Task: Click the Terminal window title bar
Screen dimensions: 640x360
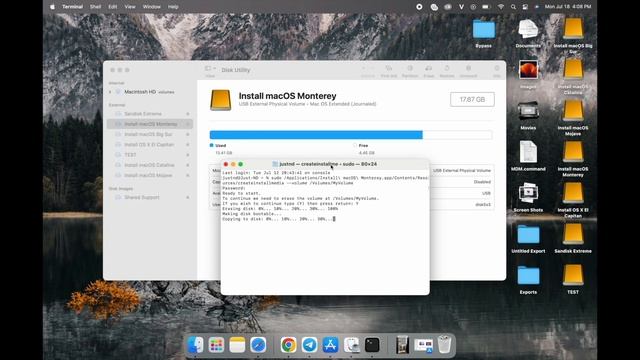Action: coord(325,164)
